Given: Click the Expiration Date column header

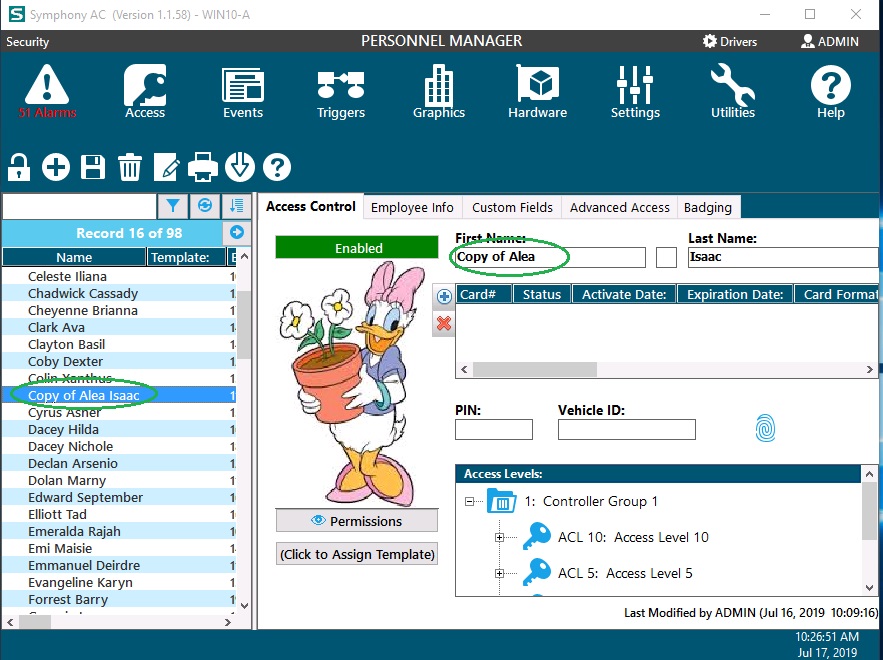Looking at the screenshot, I should click(735, 294).
